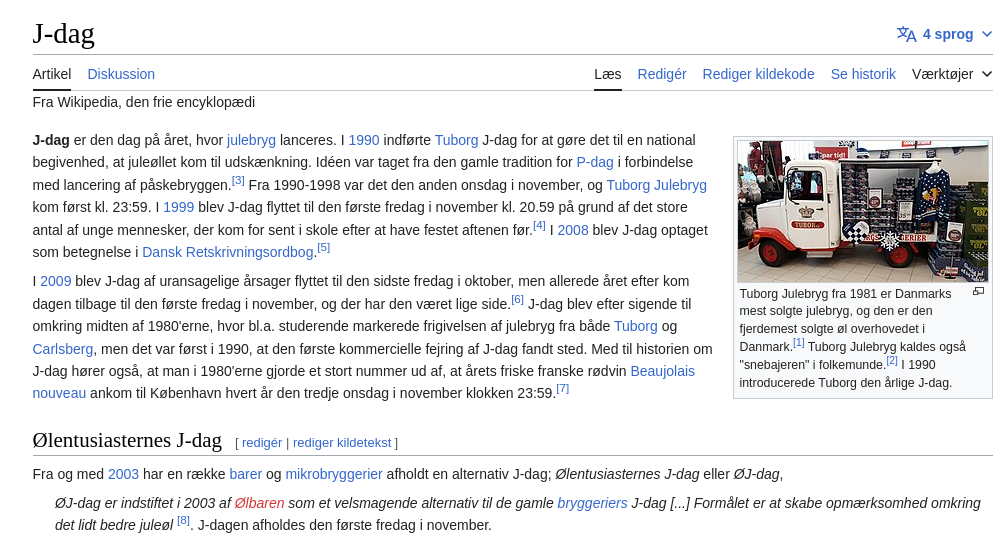
Task: Open the Rediger kildekode tab
Action: [758, 74]
